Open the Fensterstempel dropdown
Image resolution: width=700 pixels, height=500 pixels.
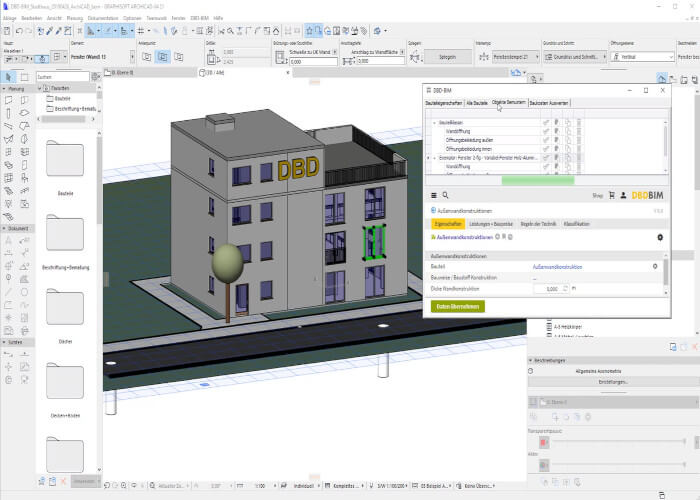coord(516,57)
